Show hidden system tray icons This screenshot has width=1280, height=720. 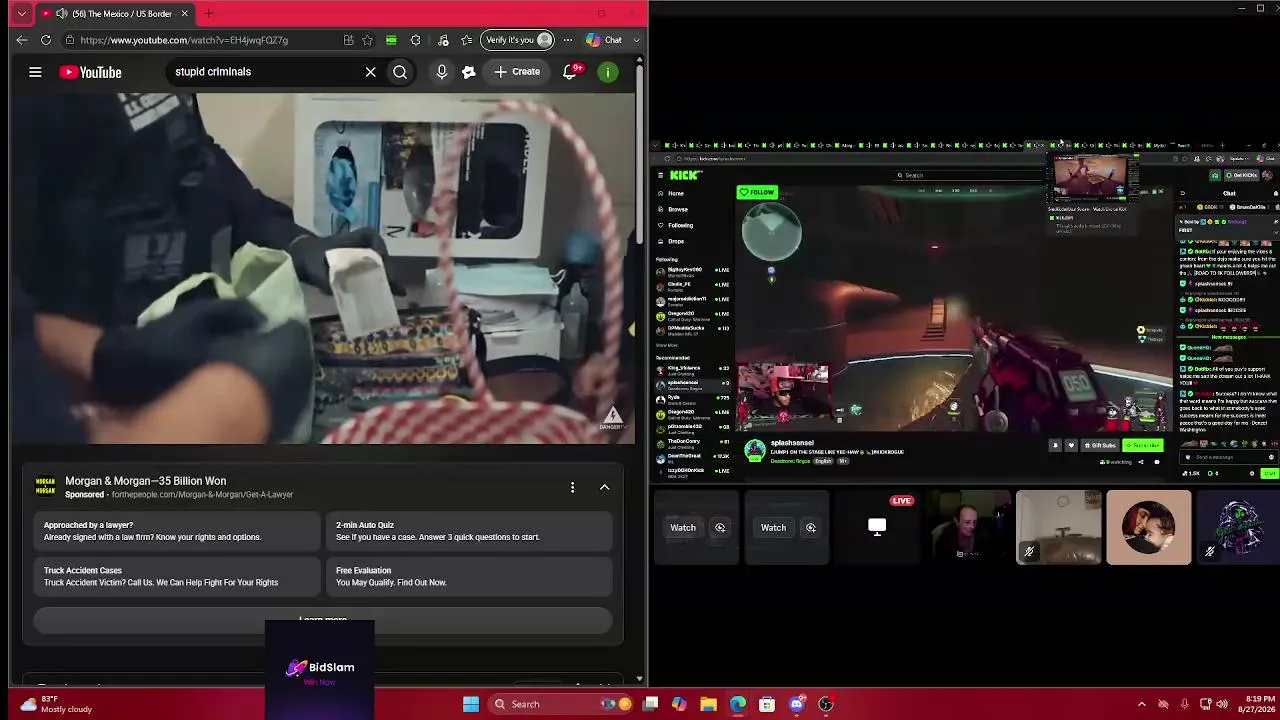pyautogui.click(x=1141, y=704)
